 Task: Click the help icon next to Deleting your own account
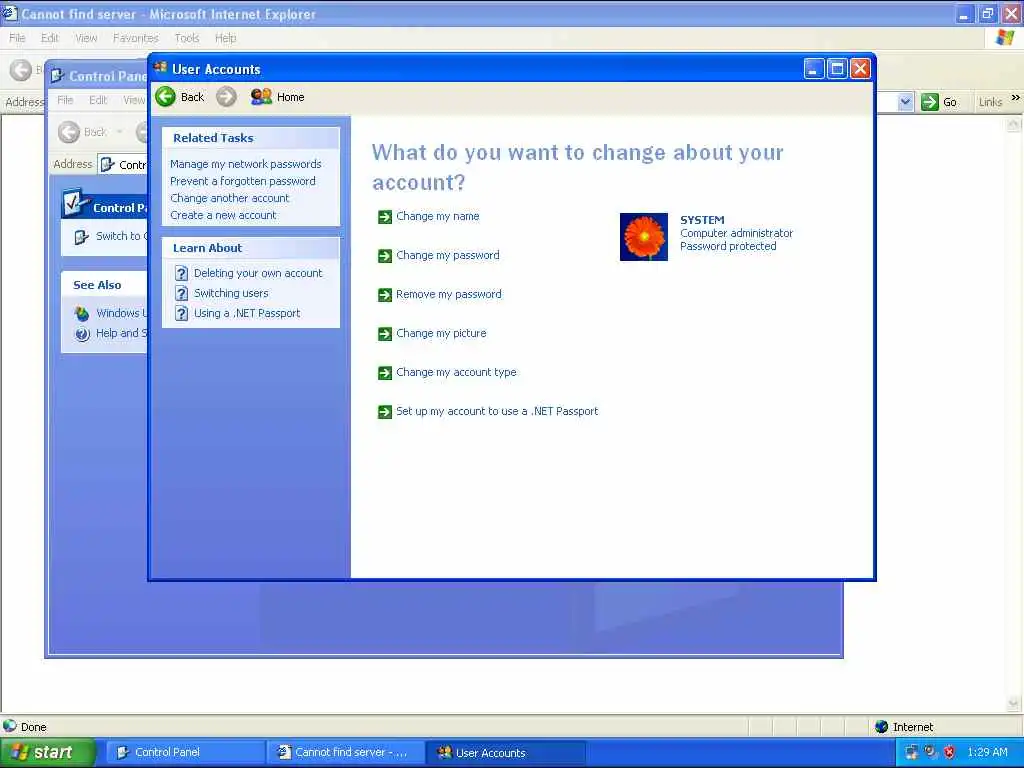click(182, 274)
